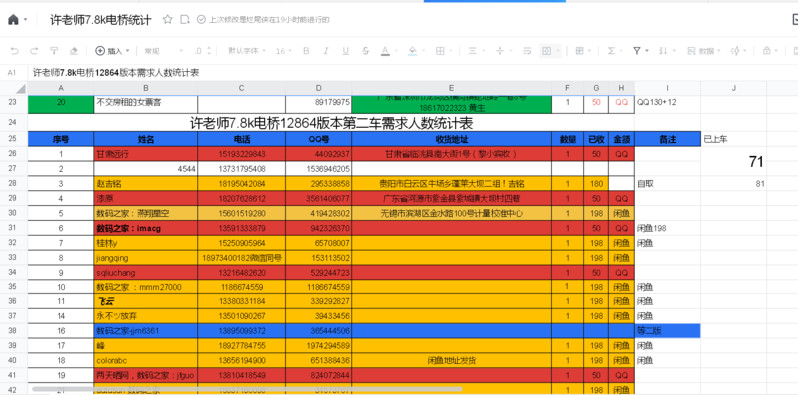Toggle strikethrough formatting
Image resolution: width=798 pixels, height=395 pixels.
pos(365,51)
